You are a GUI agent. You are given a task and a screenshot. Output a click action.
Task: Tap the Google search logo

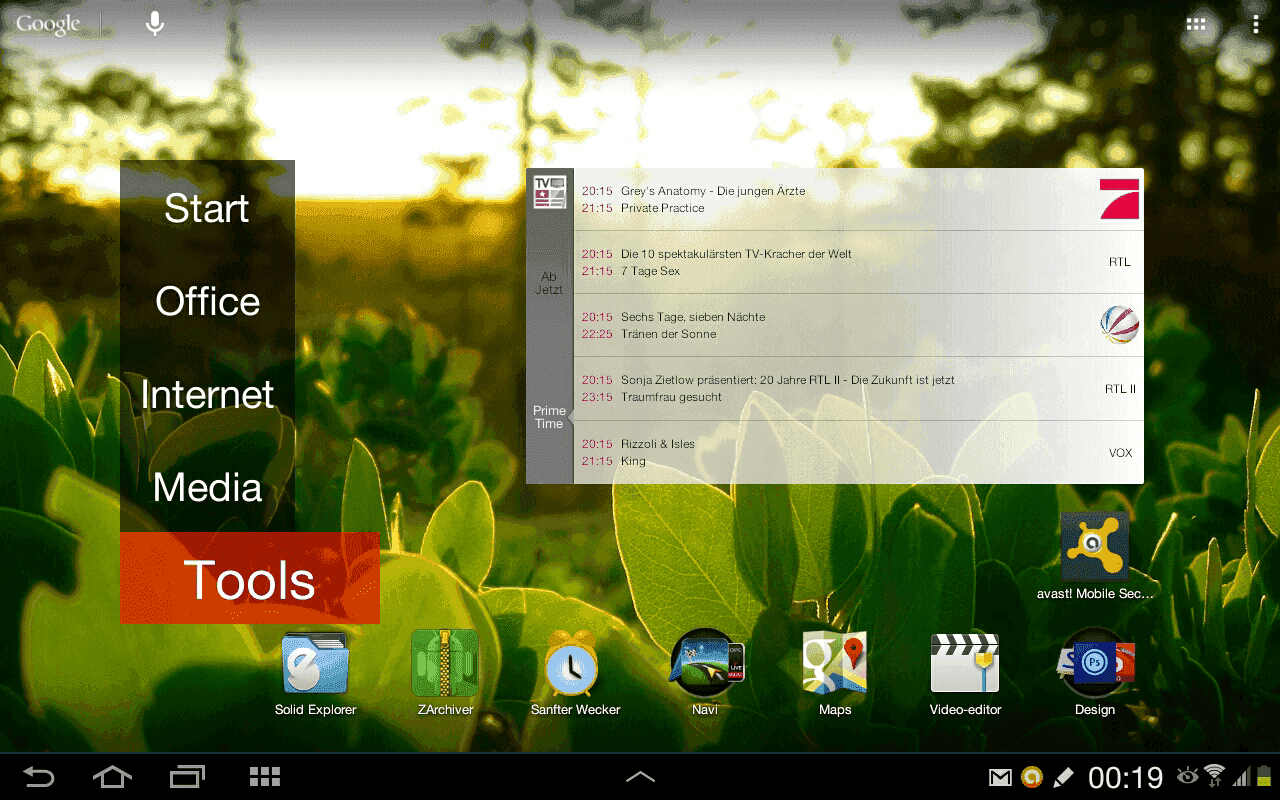point(48,24)
